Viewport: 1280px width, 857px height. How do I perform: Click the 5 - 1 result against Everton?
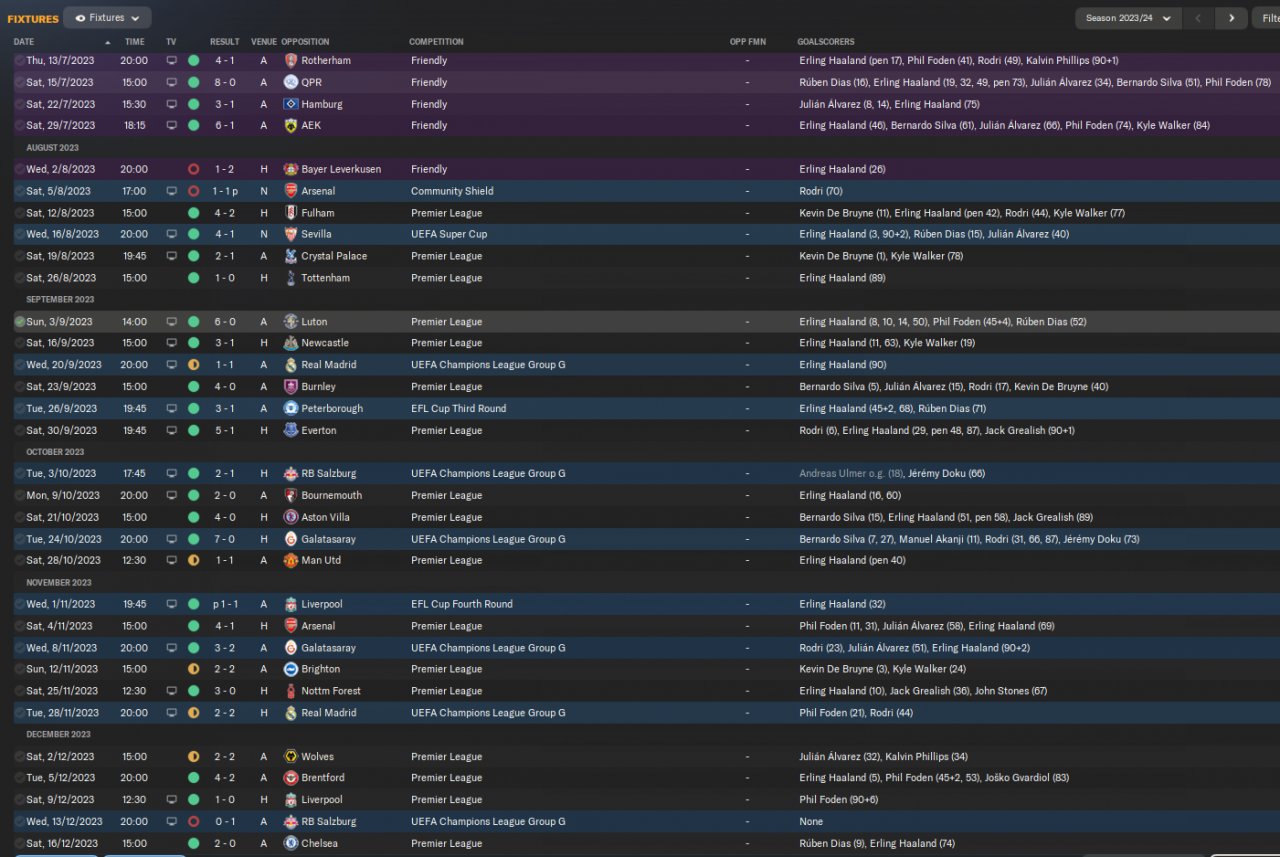(x=225, y=431)
